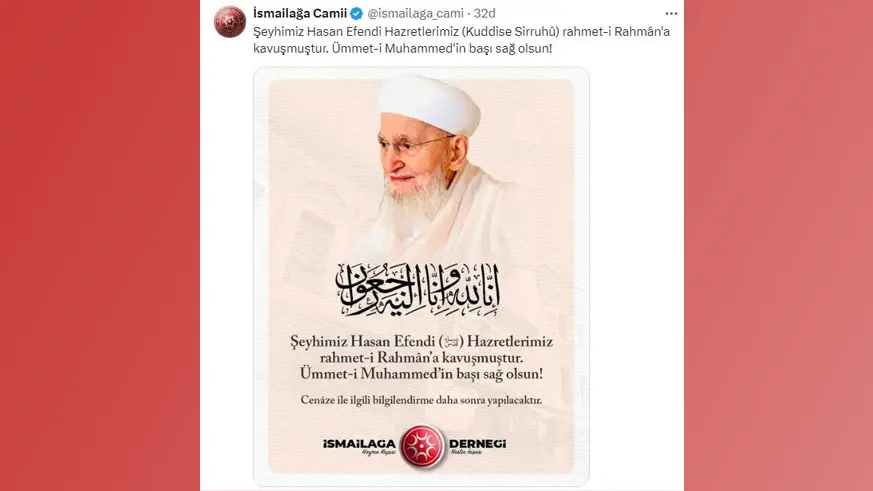873x491 pixels.
Task: Click the Arabic calligraphy in the poster
Action: [418, 290]
